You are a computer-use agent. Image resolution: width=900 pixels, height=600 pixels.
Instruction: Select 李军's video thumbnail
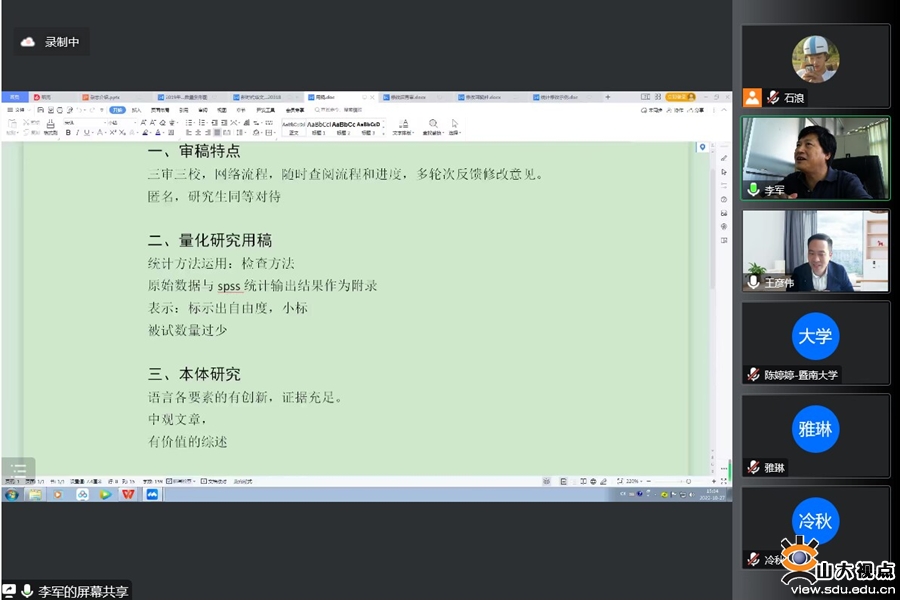tap(815, 158)
